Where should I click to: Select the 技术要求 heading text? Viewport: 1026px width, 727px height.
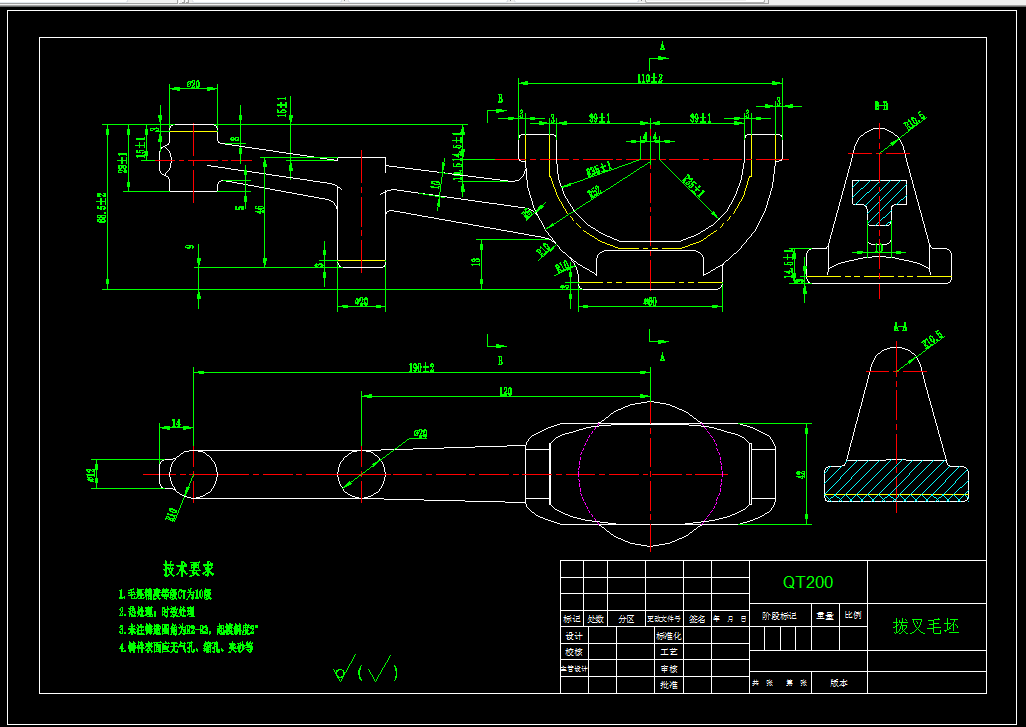pos(189,569)
